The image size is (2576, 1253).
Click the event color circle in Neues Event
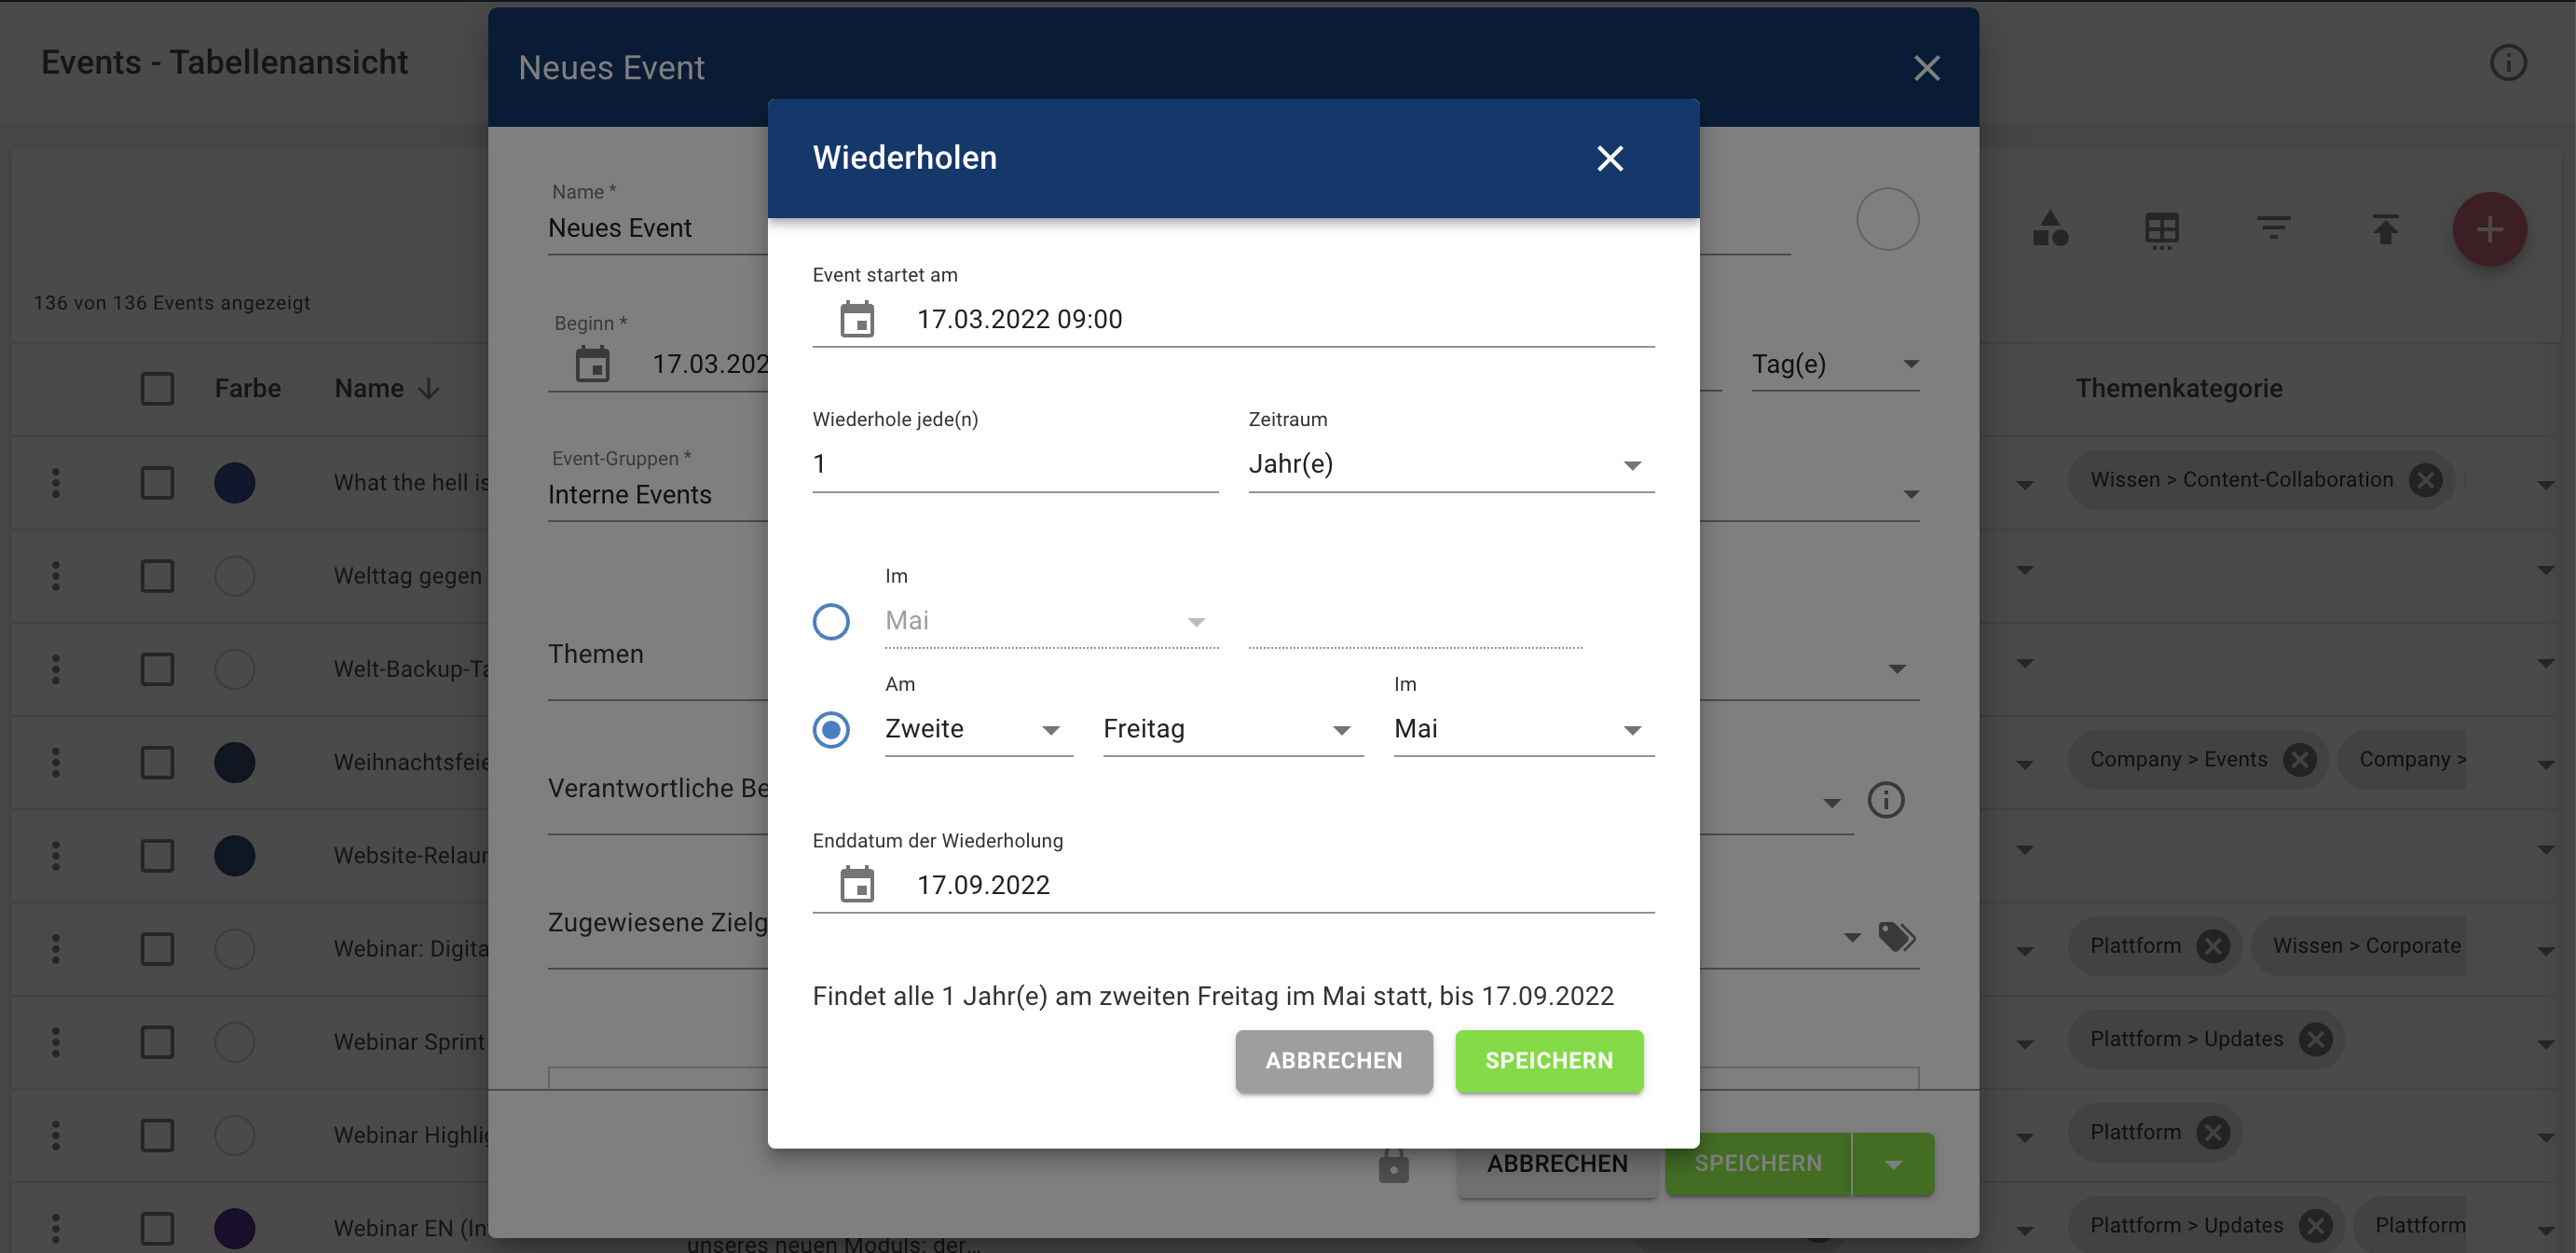[1887, 219]
